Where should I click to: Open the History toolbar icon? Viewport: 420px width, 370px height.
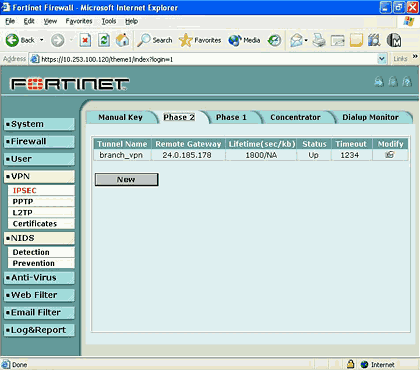coord(275,40)
